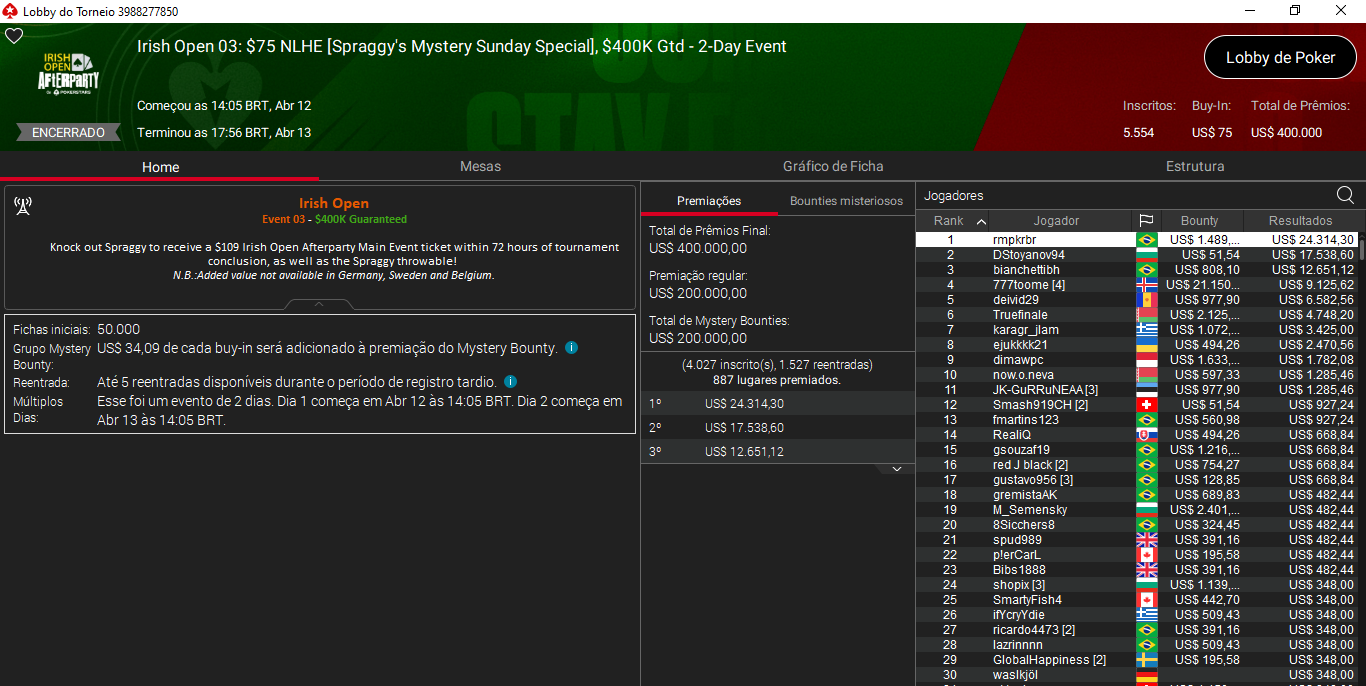The width and height of the screenshot is (1366, 686).
Task: Click the Jogador column header
Action: 1057,220
